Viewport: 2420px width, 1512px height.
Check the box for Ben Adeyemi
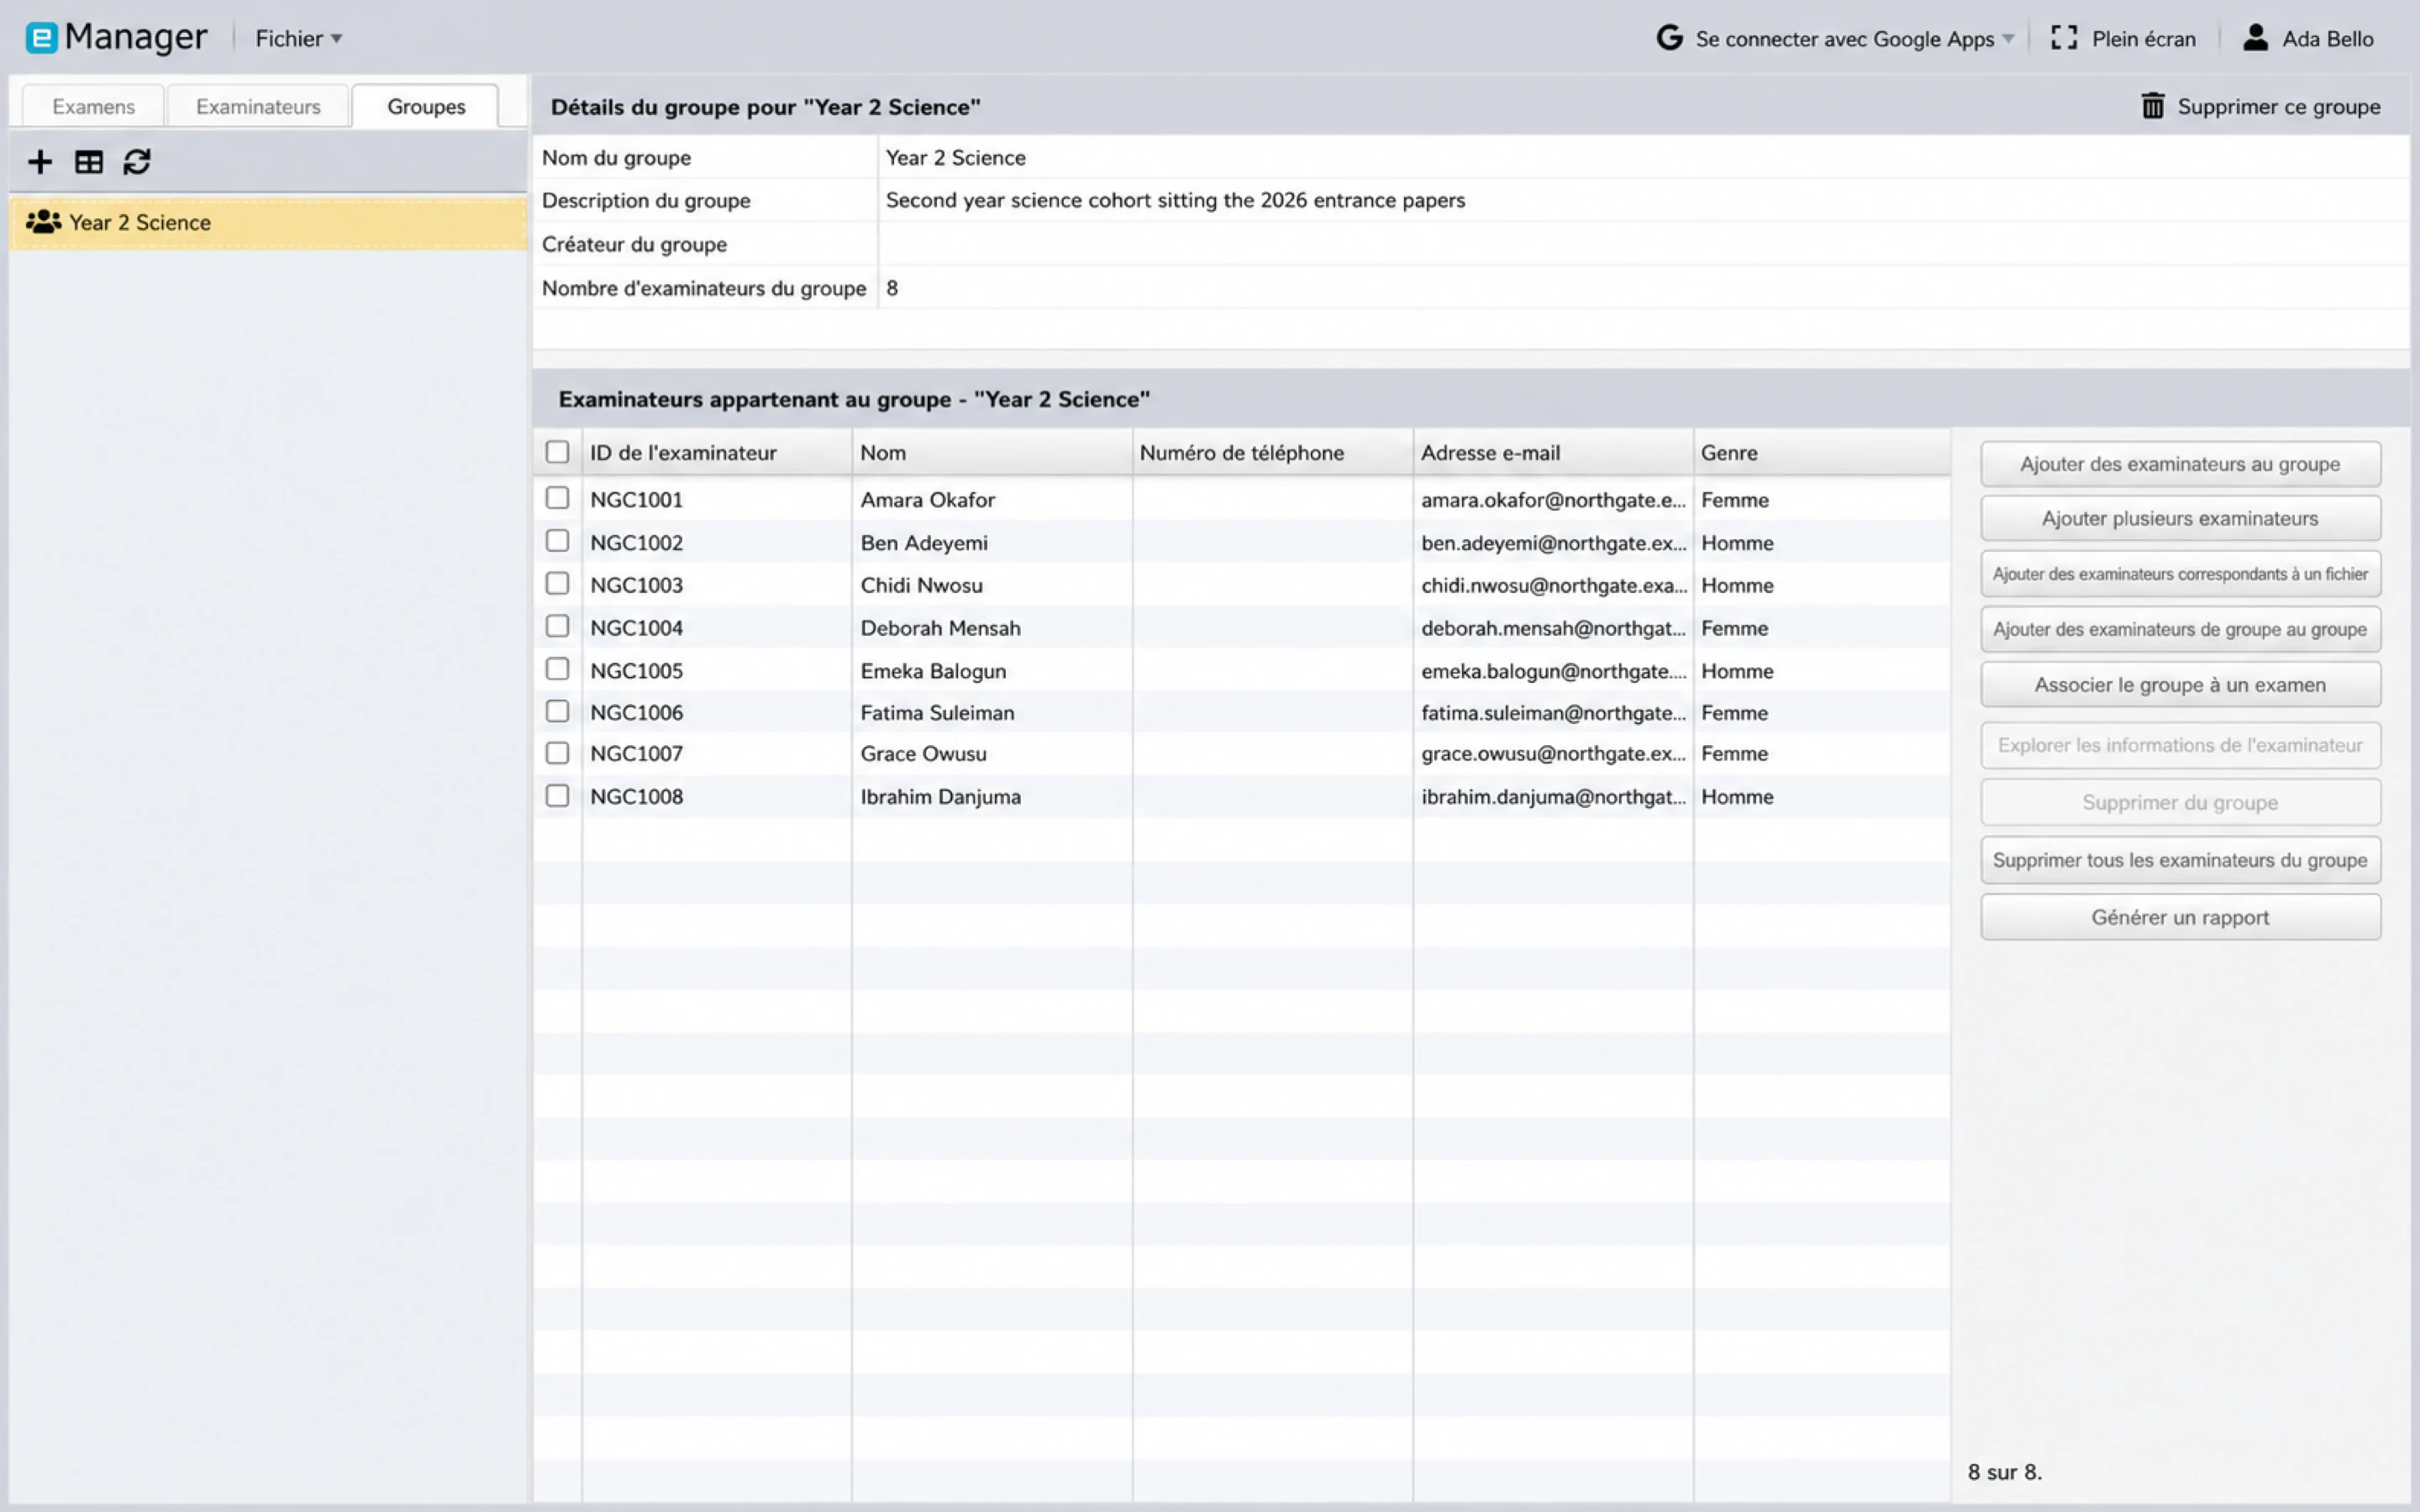(x=557, y=541)
